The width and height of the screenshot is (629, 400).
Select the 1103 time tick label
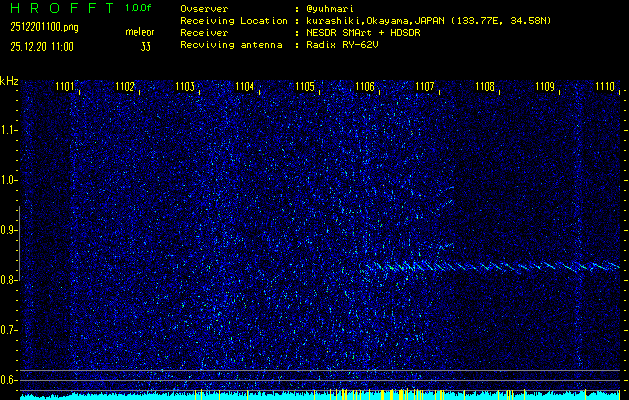pyautogui.click(x=185, y=87)
